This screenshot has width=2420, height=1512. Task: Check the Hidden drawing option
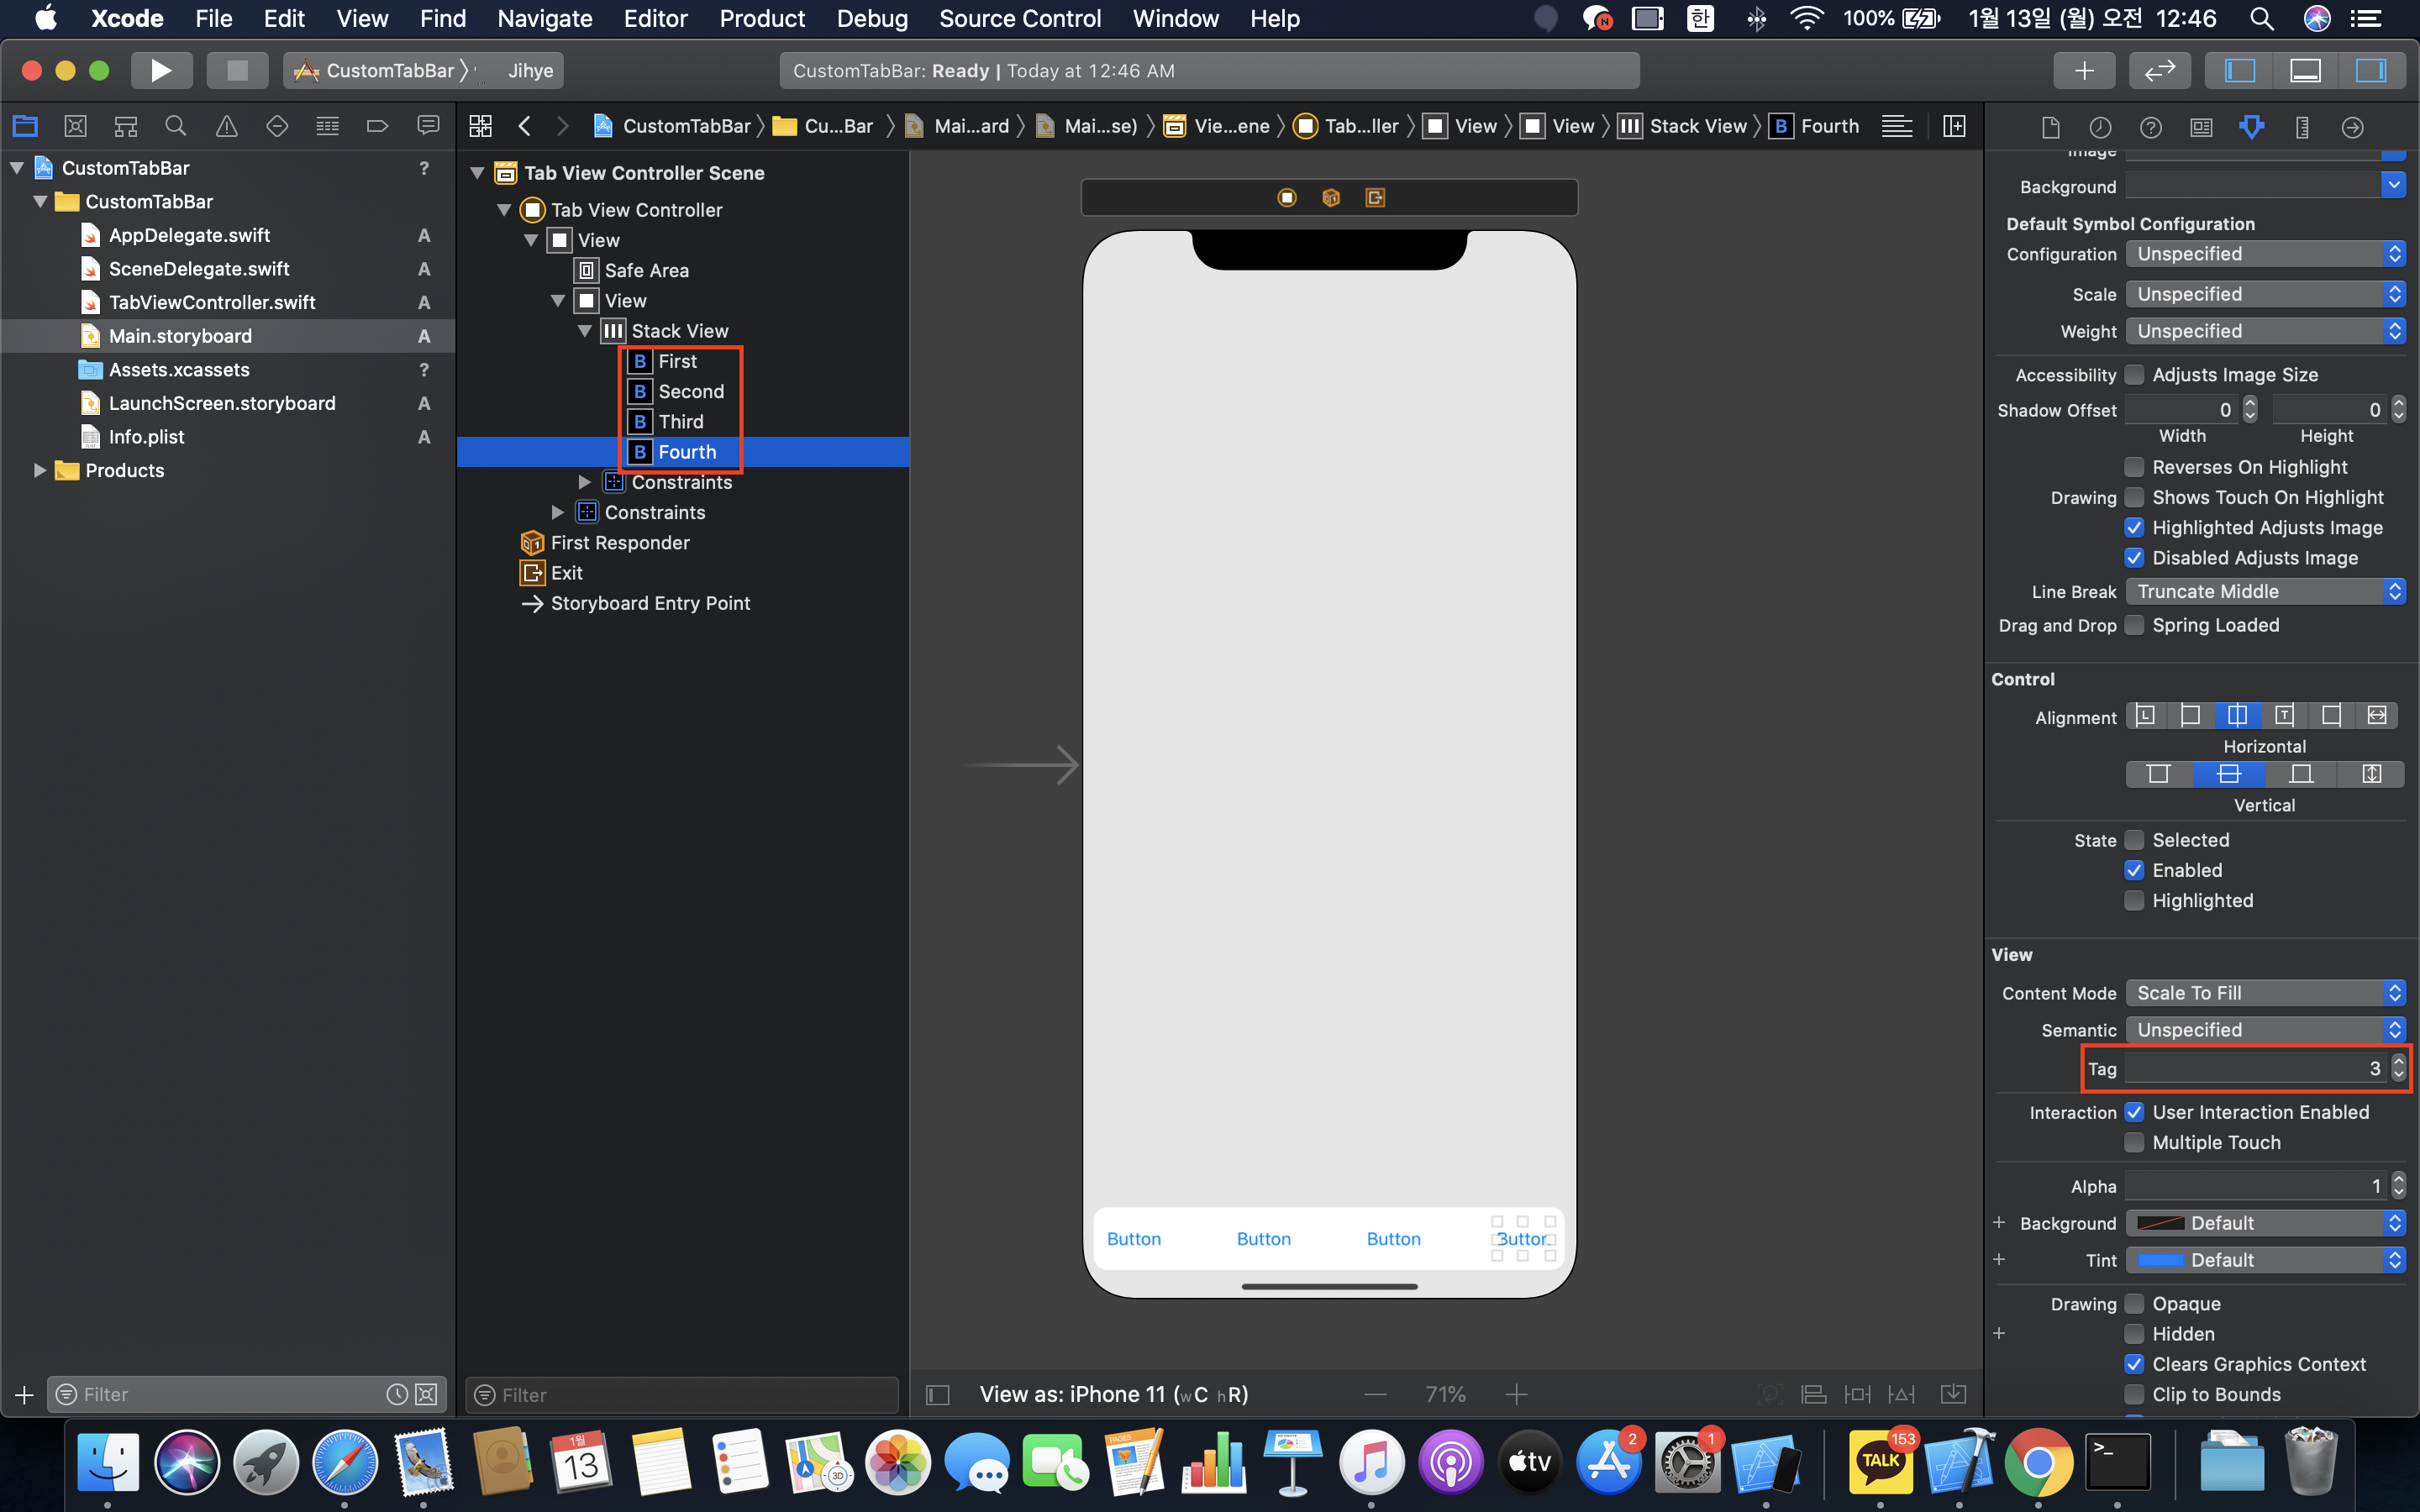(2134, 1334)
